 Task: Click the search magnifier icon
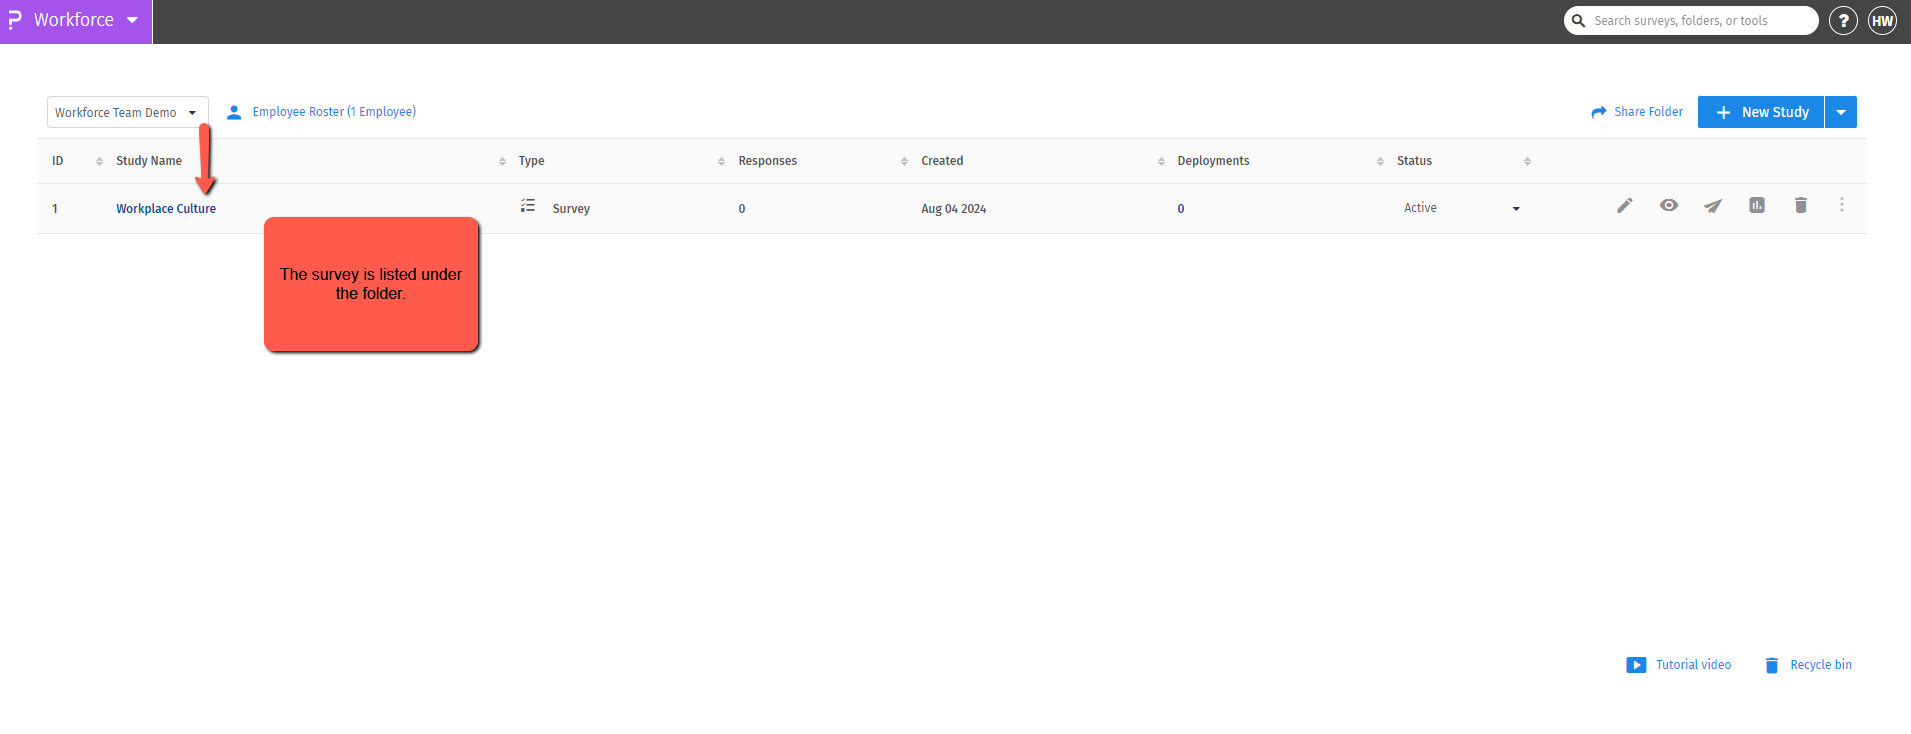[1579, 21]
